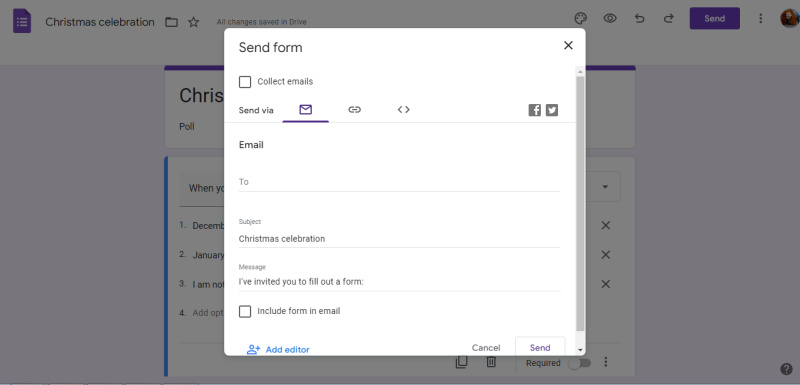Select the send via email tab
The image size is (800, 385).
pyautogui.click(x=306, y=110)
